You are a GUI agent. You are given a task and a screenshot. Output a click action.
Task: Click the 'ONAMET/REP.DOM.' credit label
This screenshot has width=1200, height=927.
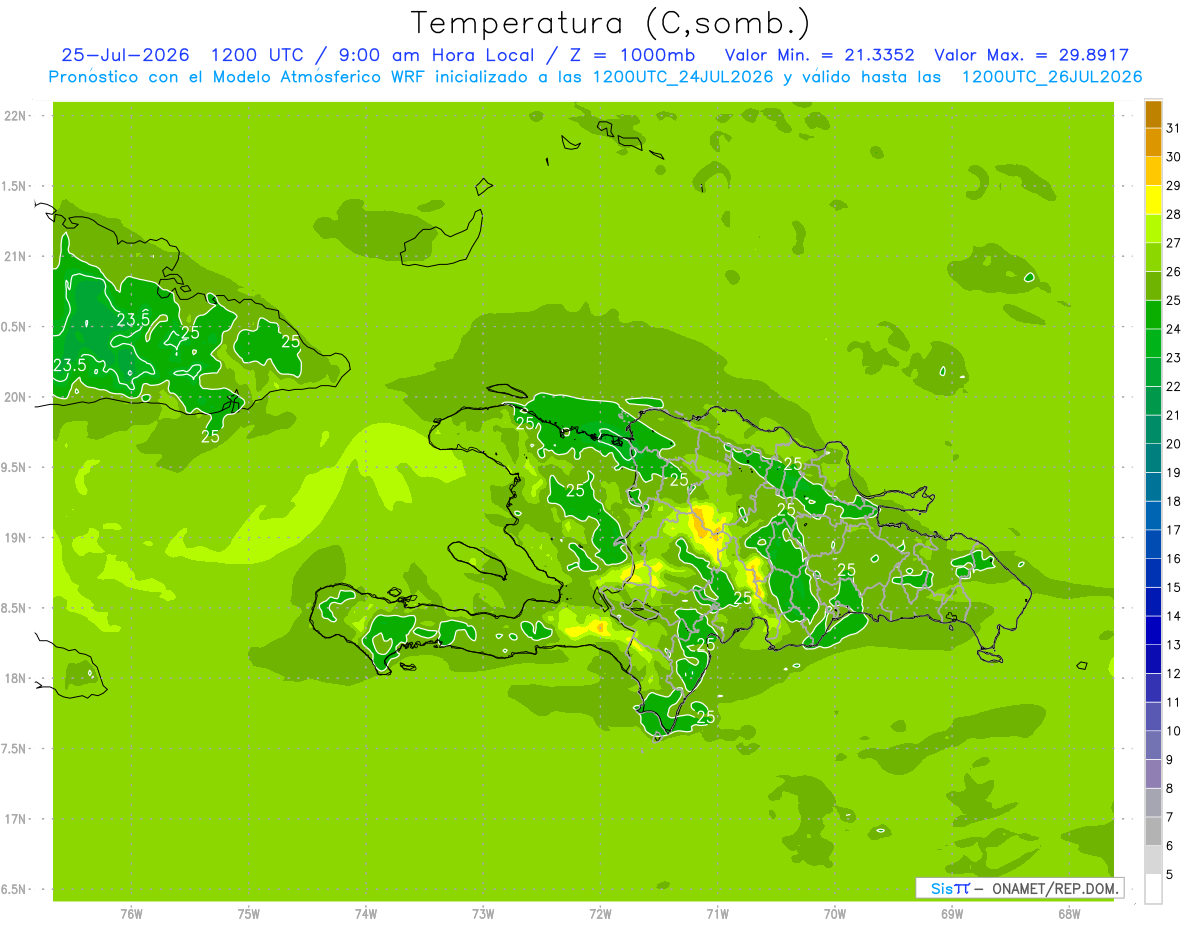[1054, 888]
